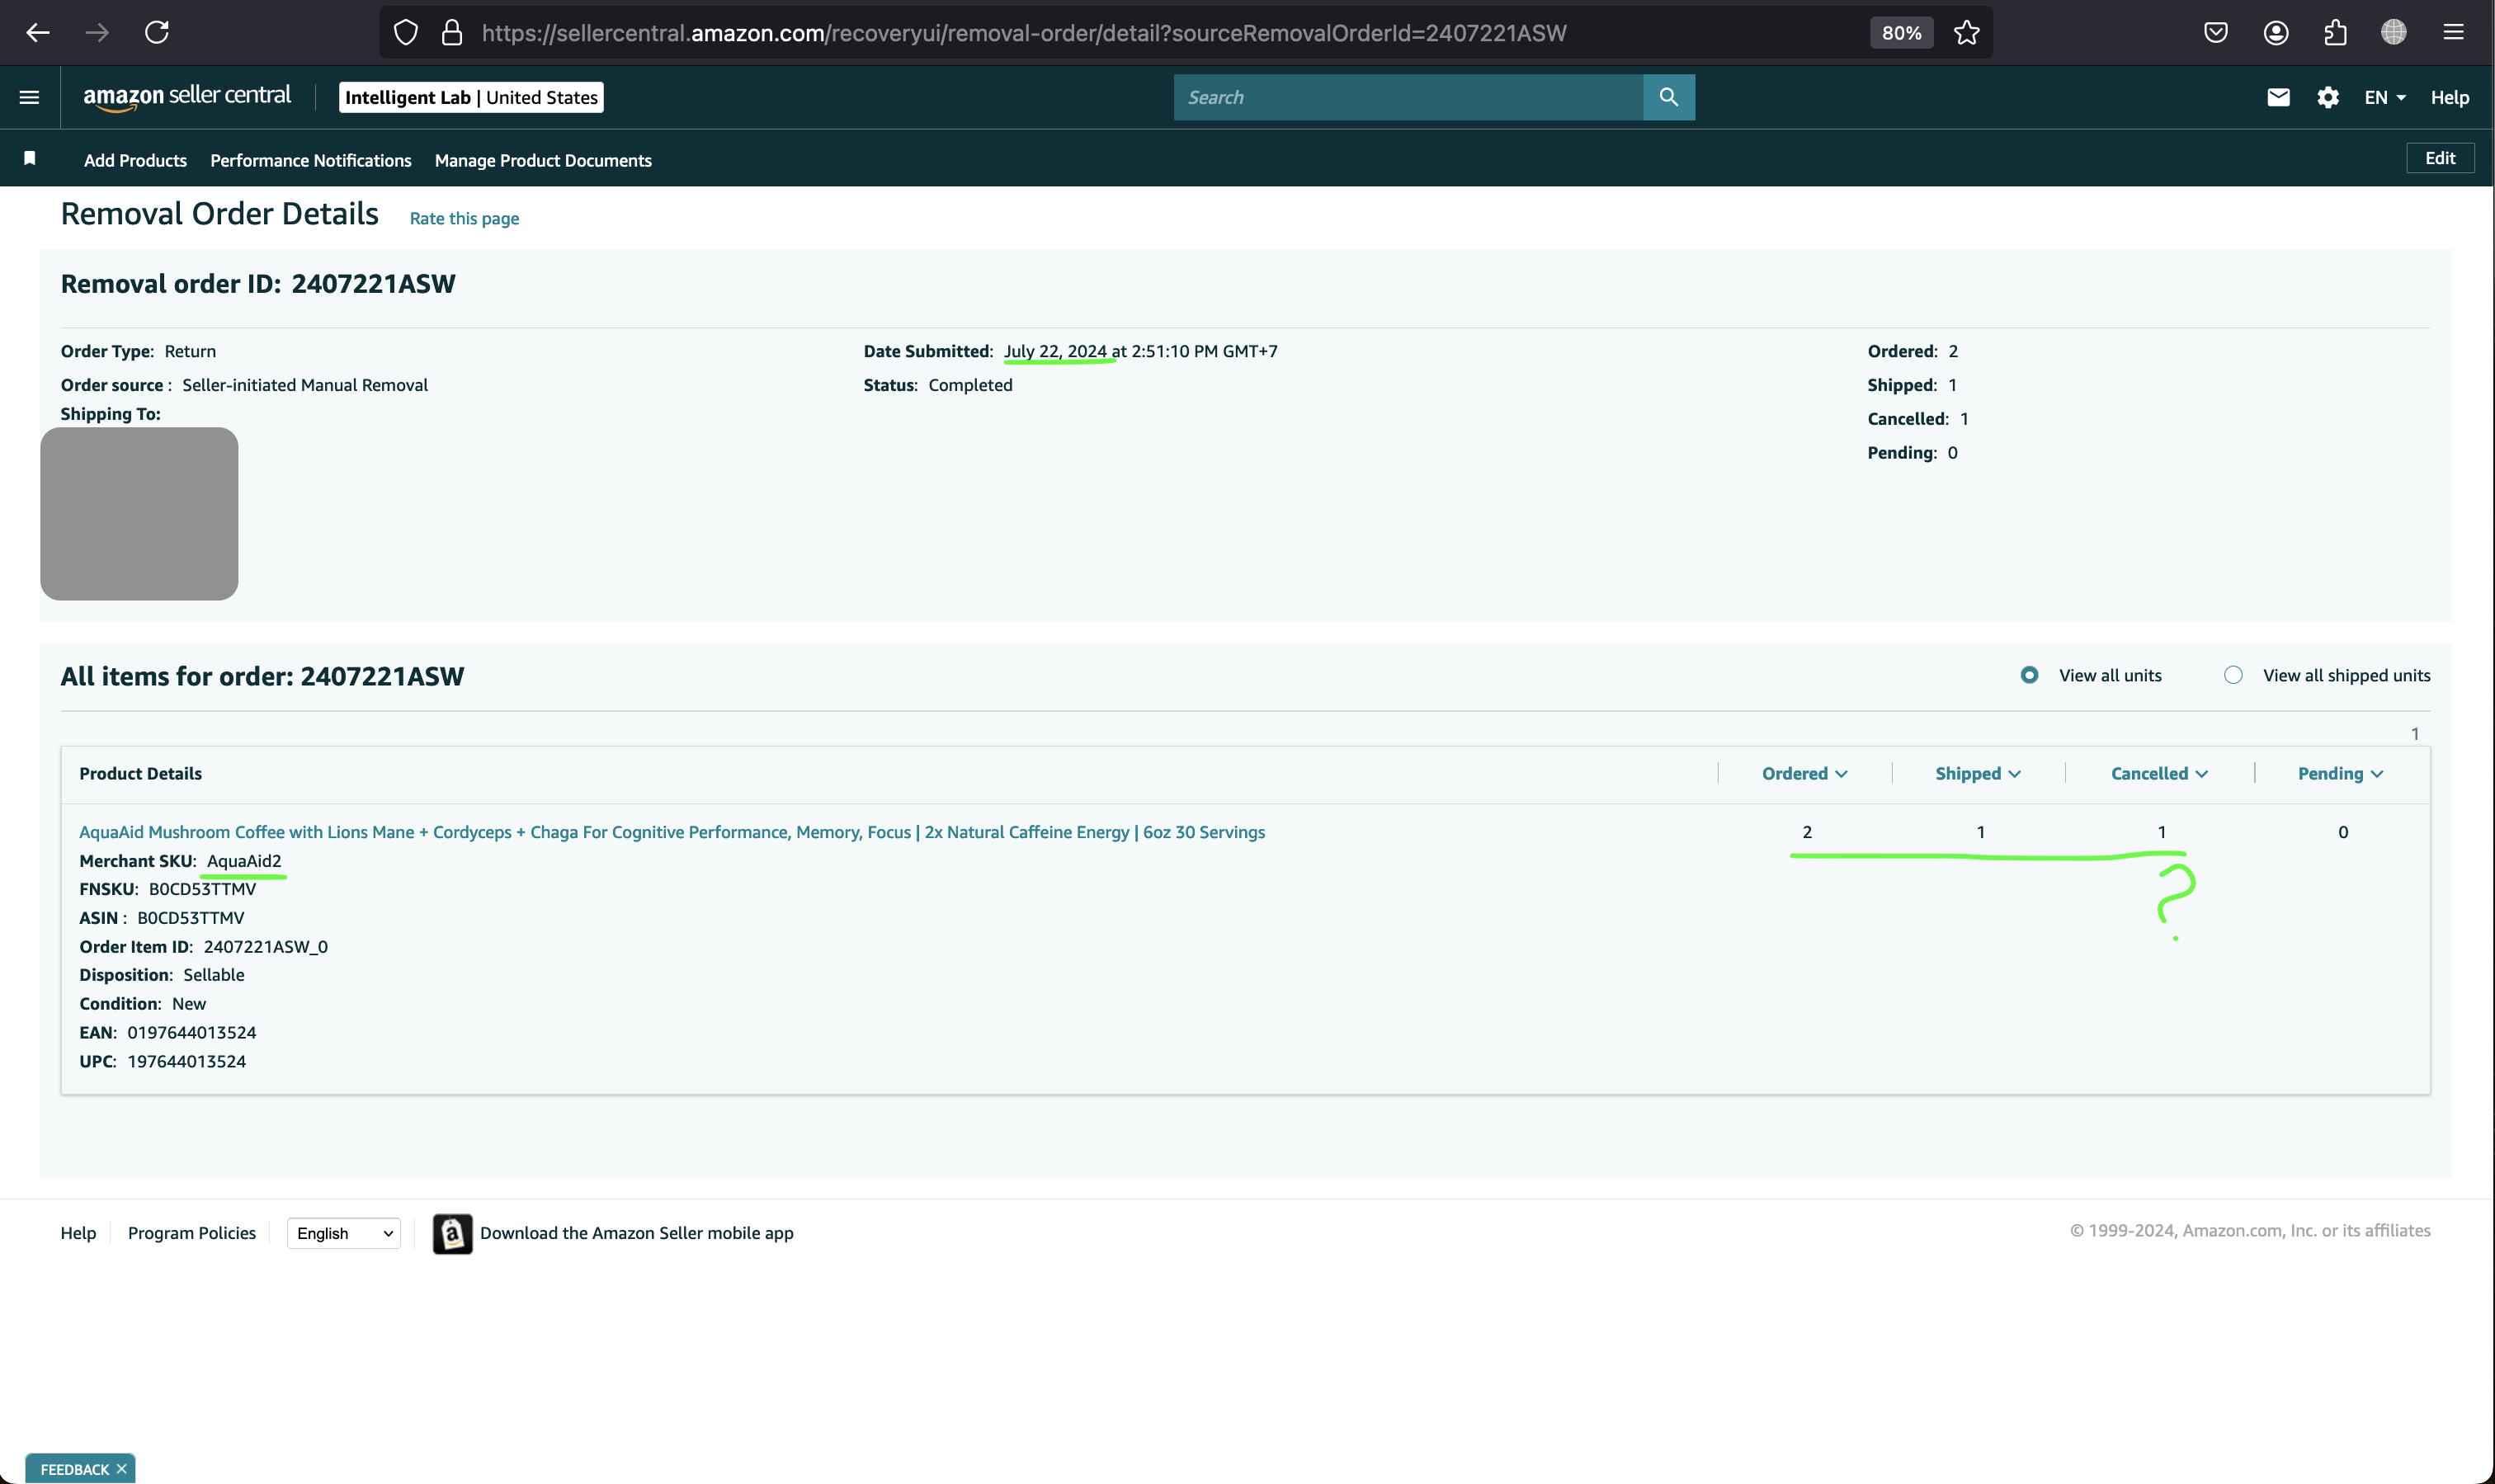This screenshot has width=2495, height=1484.
Task: Open Manage Product Documents
Action: [543, 160]
